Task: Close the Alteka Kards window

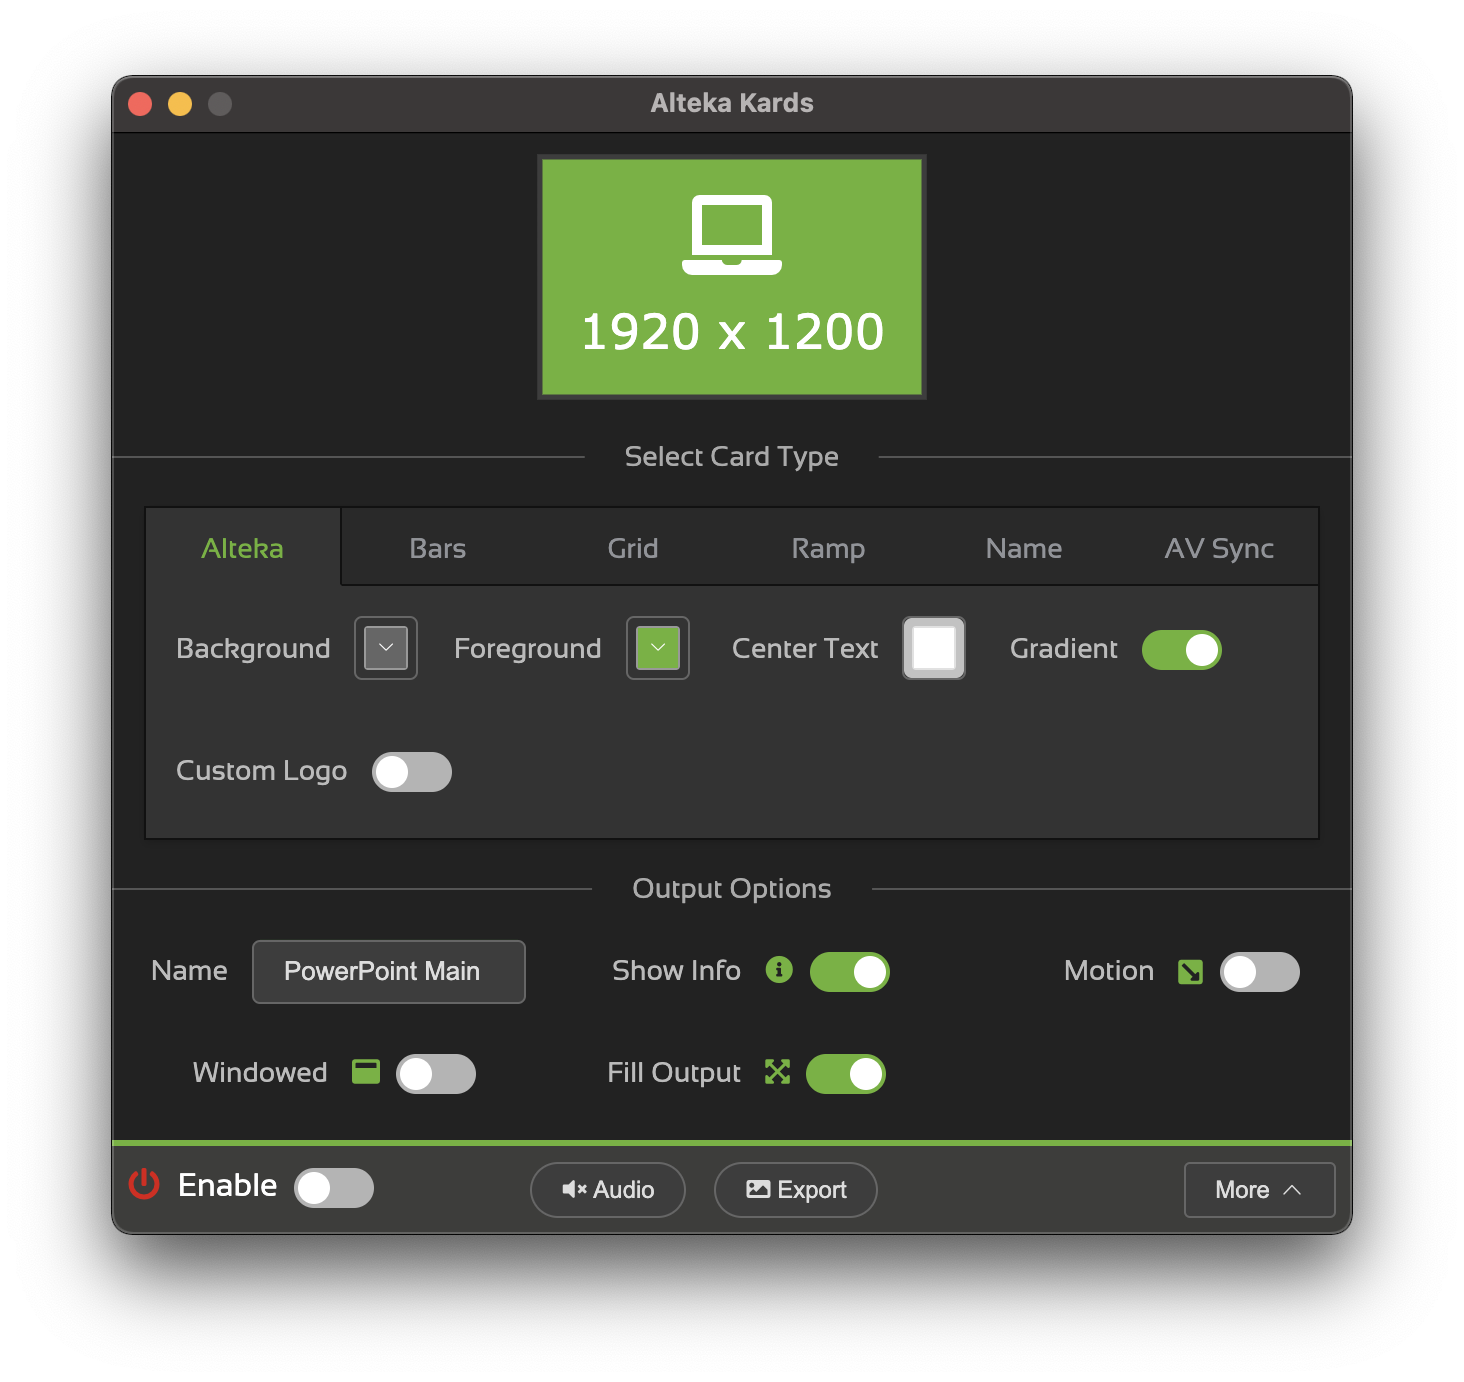Action: pyautogui.click(x=140, y=104)
